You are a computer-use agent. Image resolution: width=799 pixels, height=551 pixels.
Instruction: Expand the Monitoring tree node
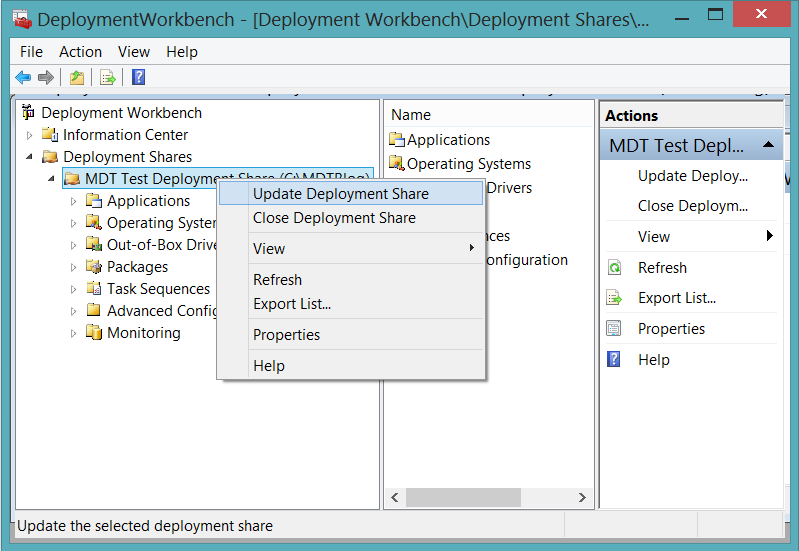73,333
